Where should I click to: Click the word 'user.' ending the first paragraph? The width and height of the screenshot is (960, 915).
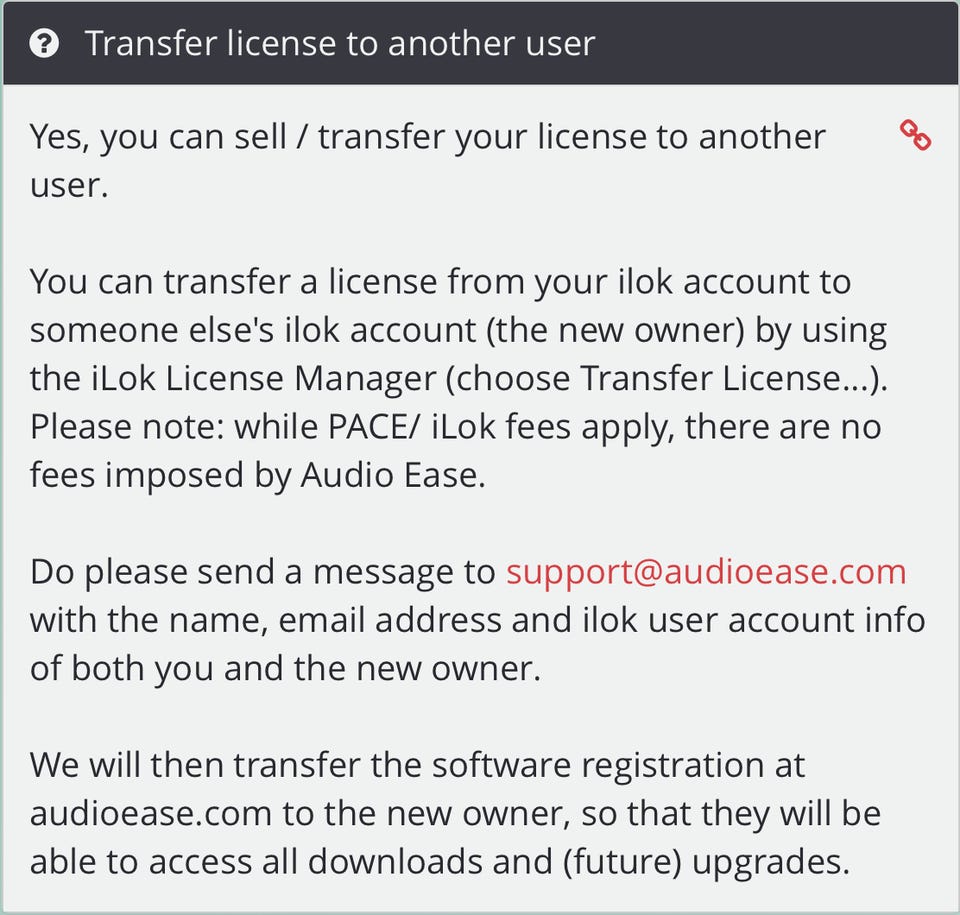click(68, 184)
